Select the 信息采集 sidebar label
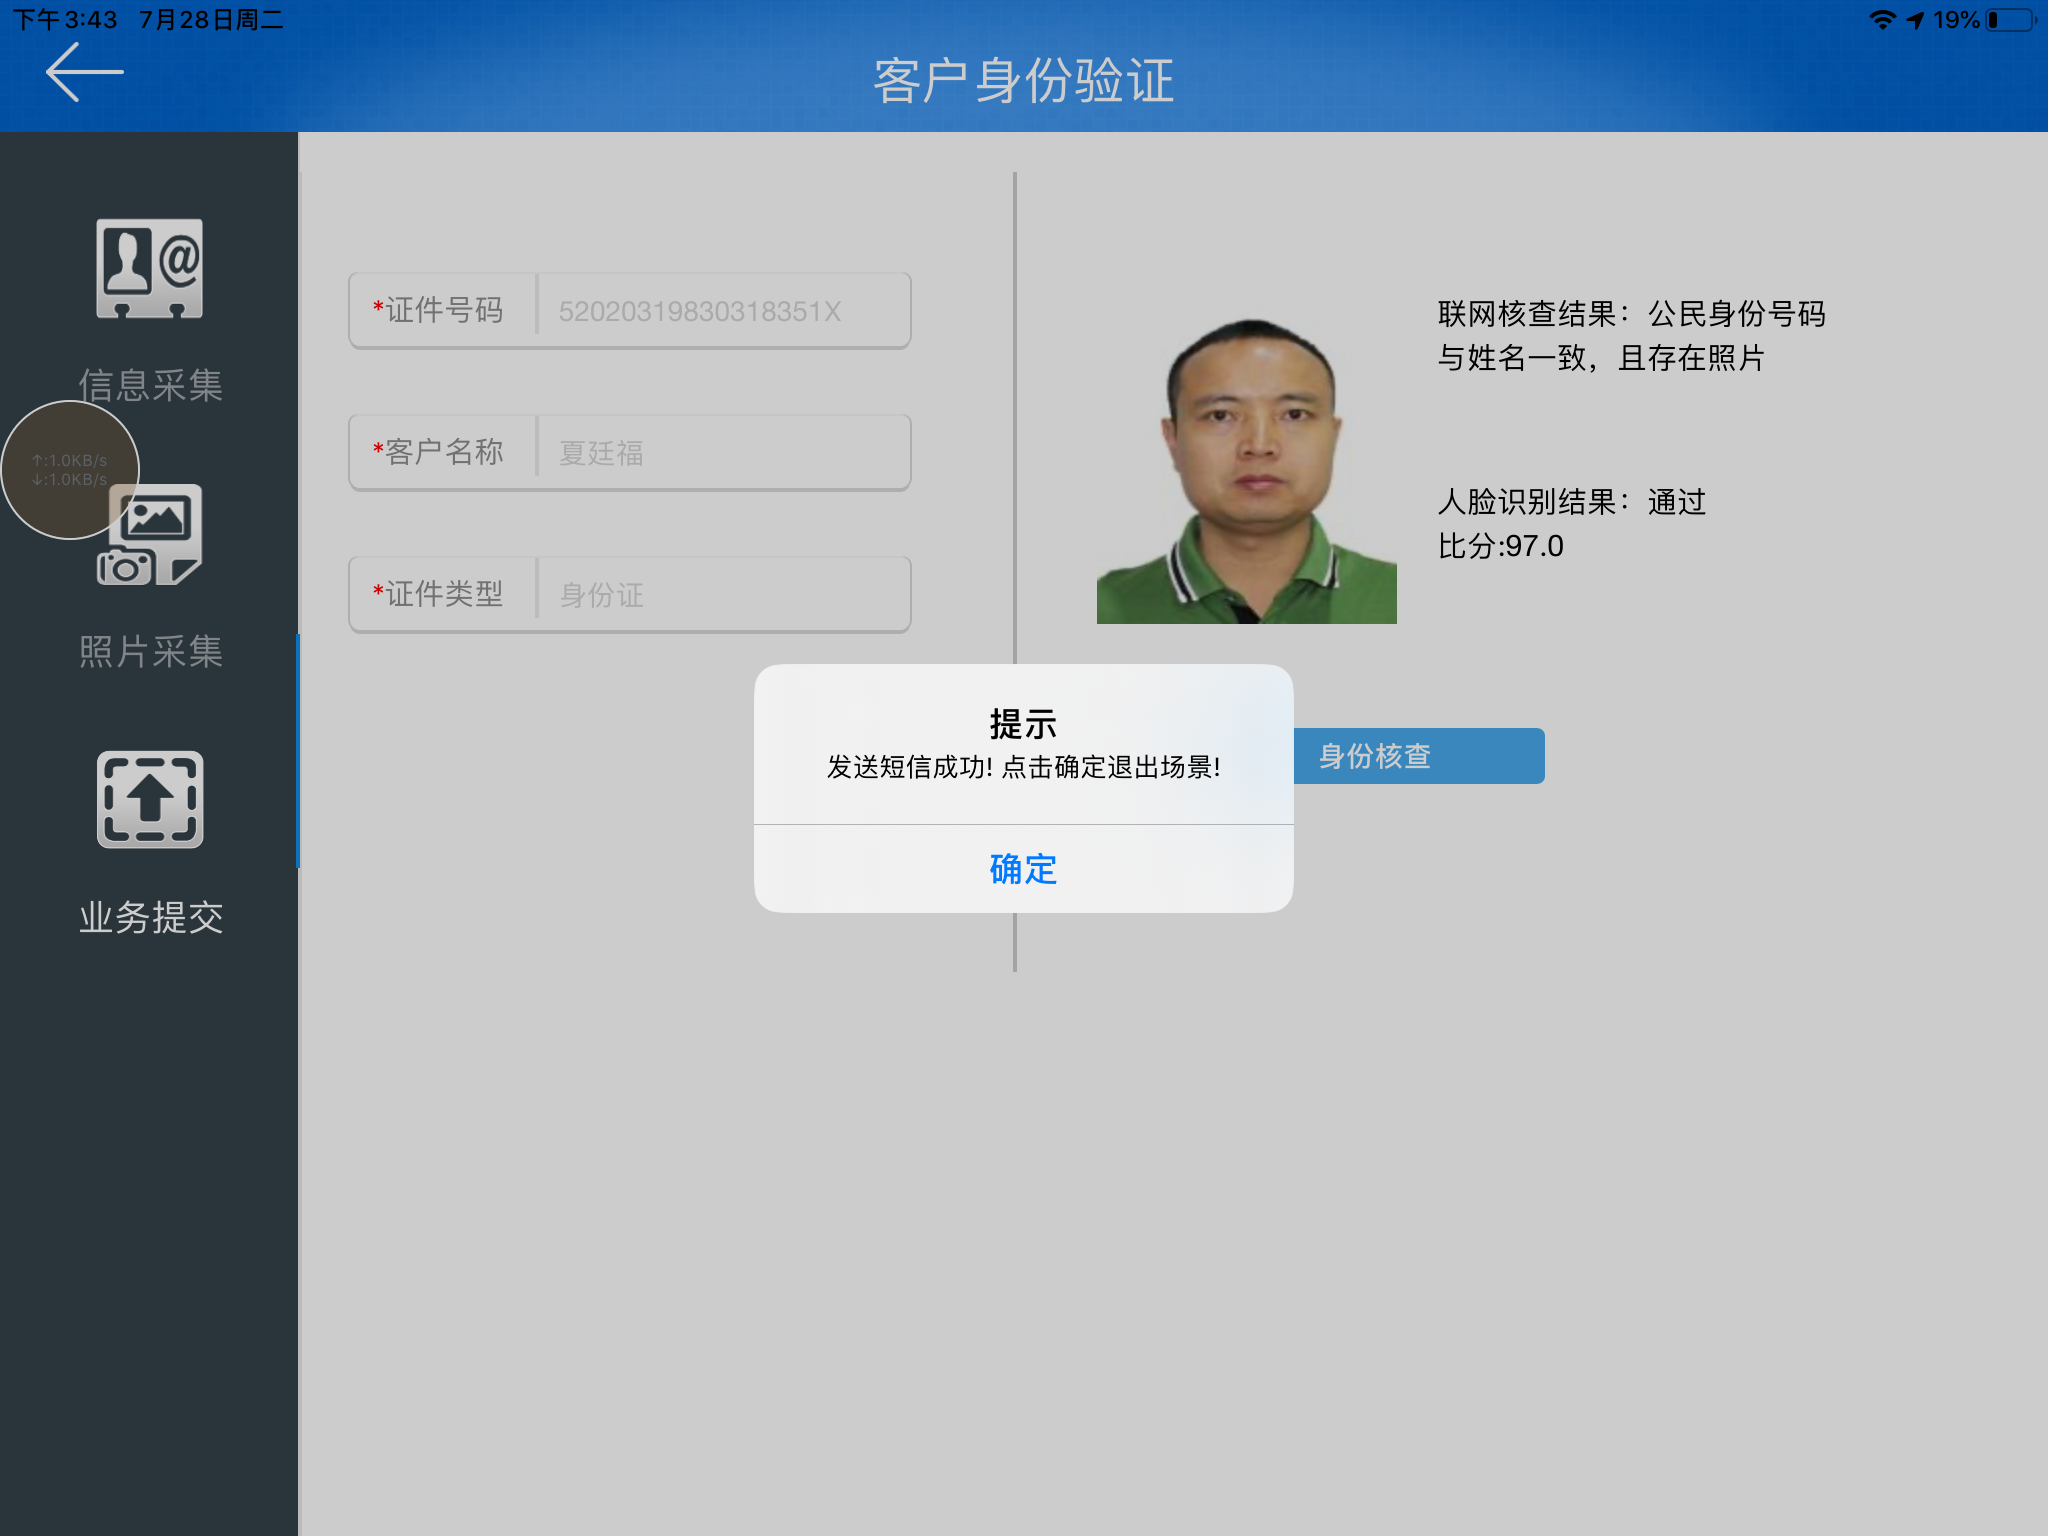 [x=150, y=385]
